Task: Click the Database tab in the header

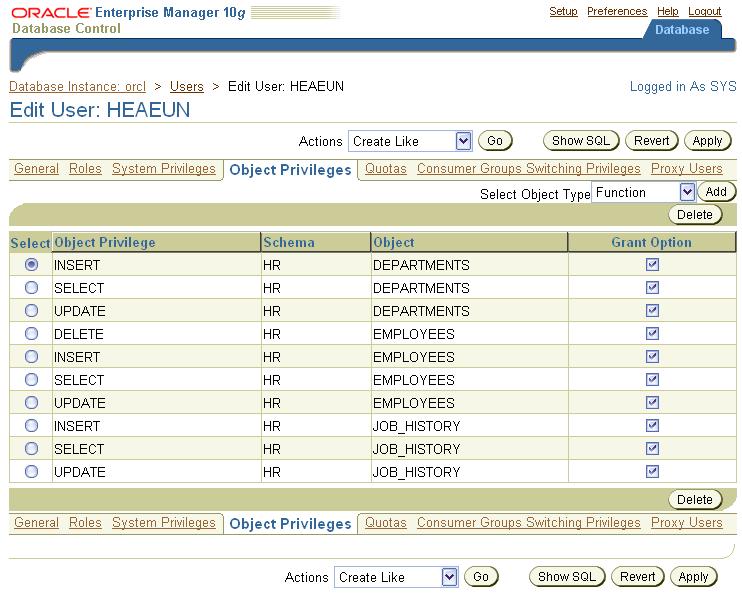Action: pos(681,30)
